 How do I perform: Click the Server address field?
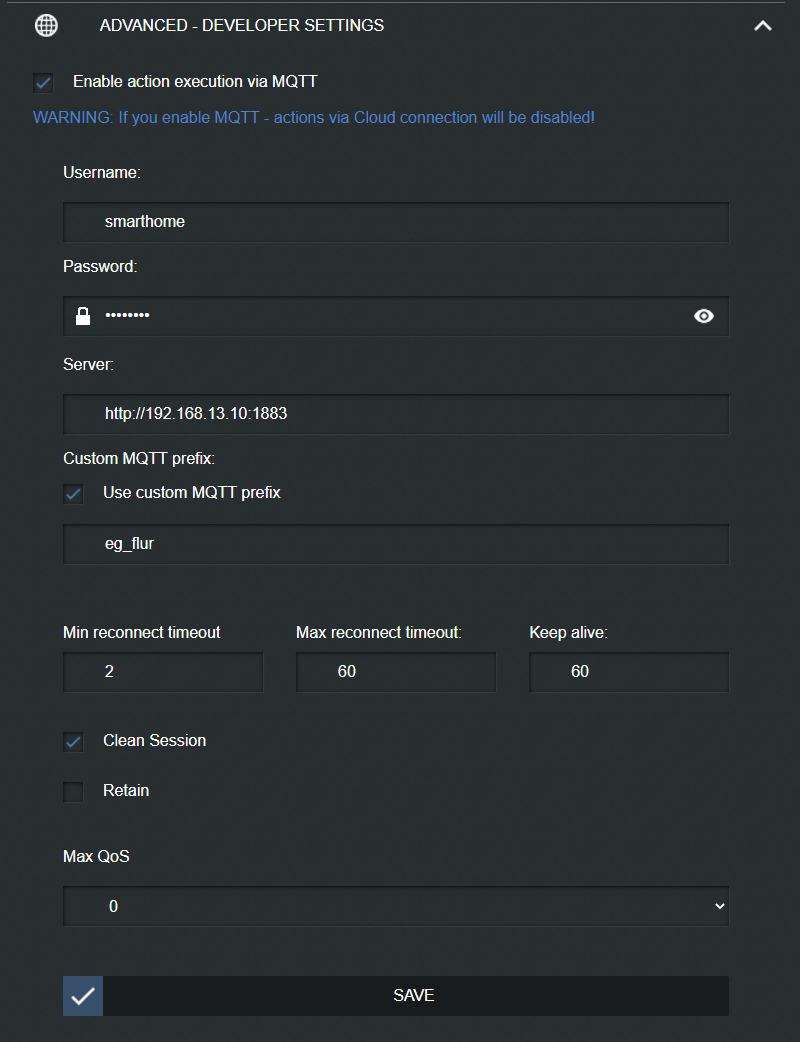pos(396,414)
